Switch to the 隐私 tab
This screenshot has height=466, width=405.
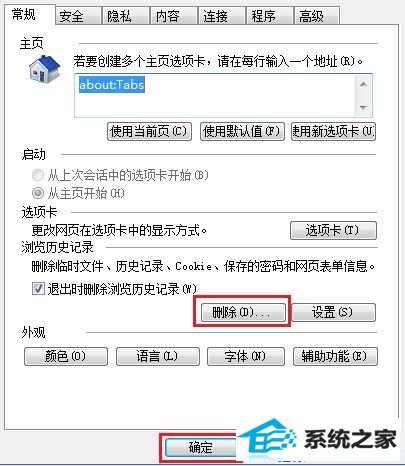125,16
